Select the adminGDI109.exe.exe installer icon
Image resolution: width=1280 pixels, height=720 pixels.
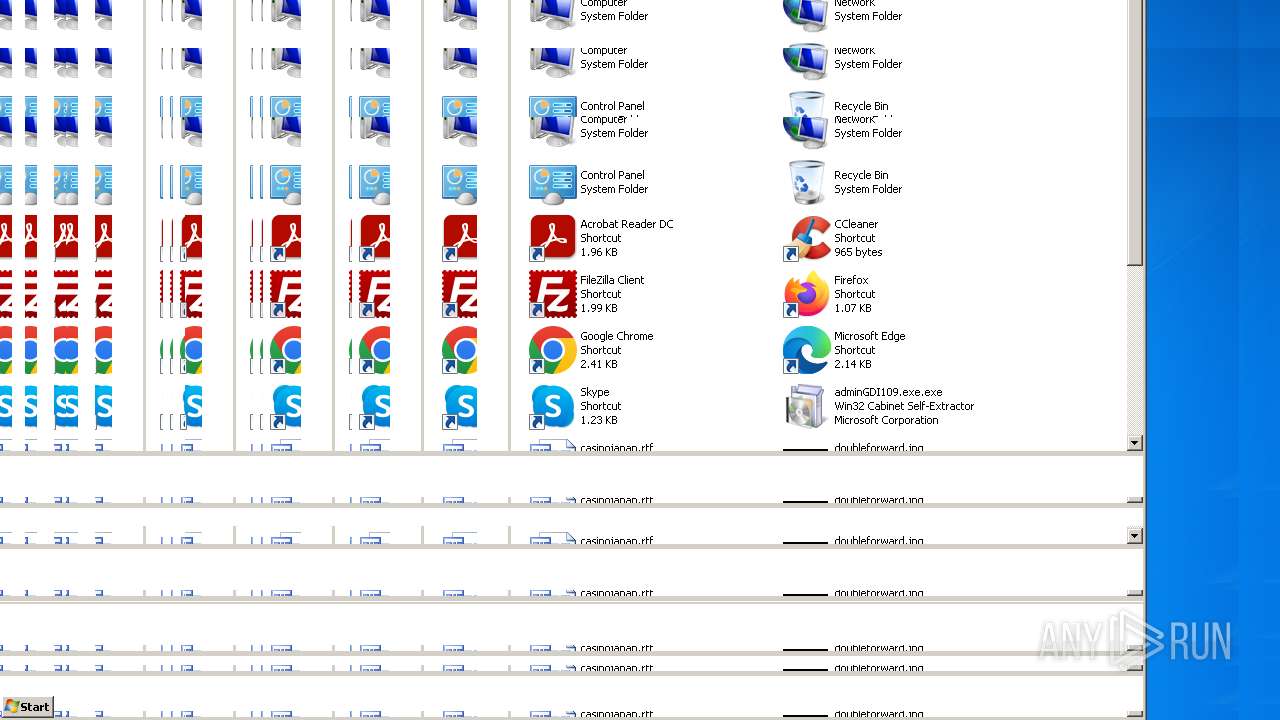tap(807, 406)
